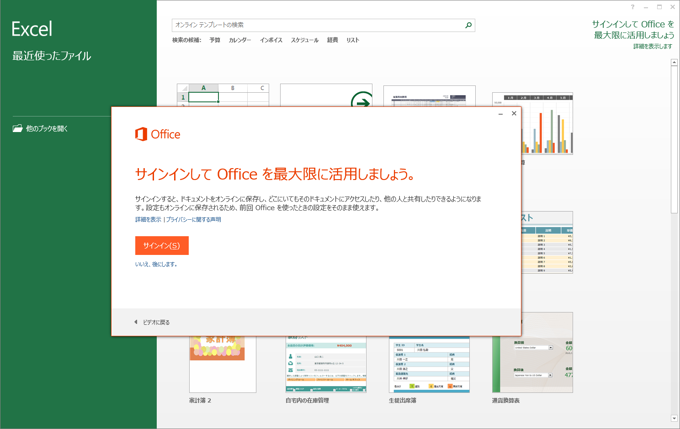This screenshot has width=680, height=429.
Task: Click the template list scrollbar thumb
Action: click(674, 140)
